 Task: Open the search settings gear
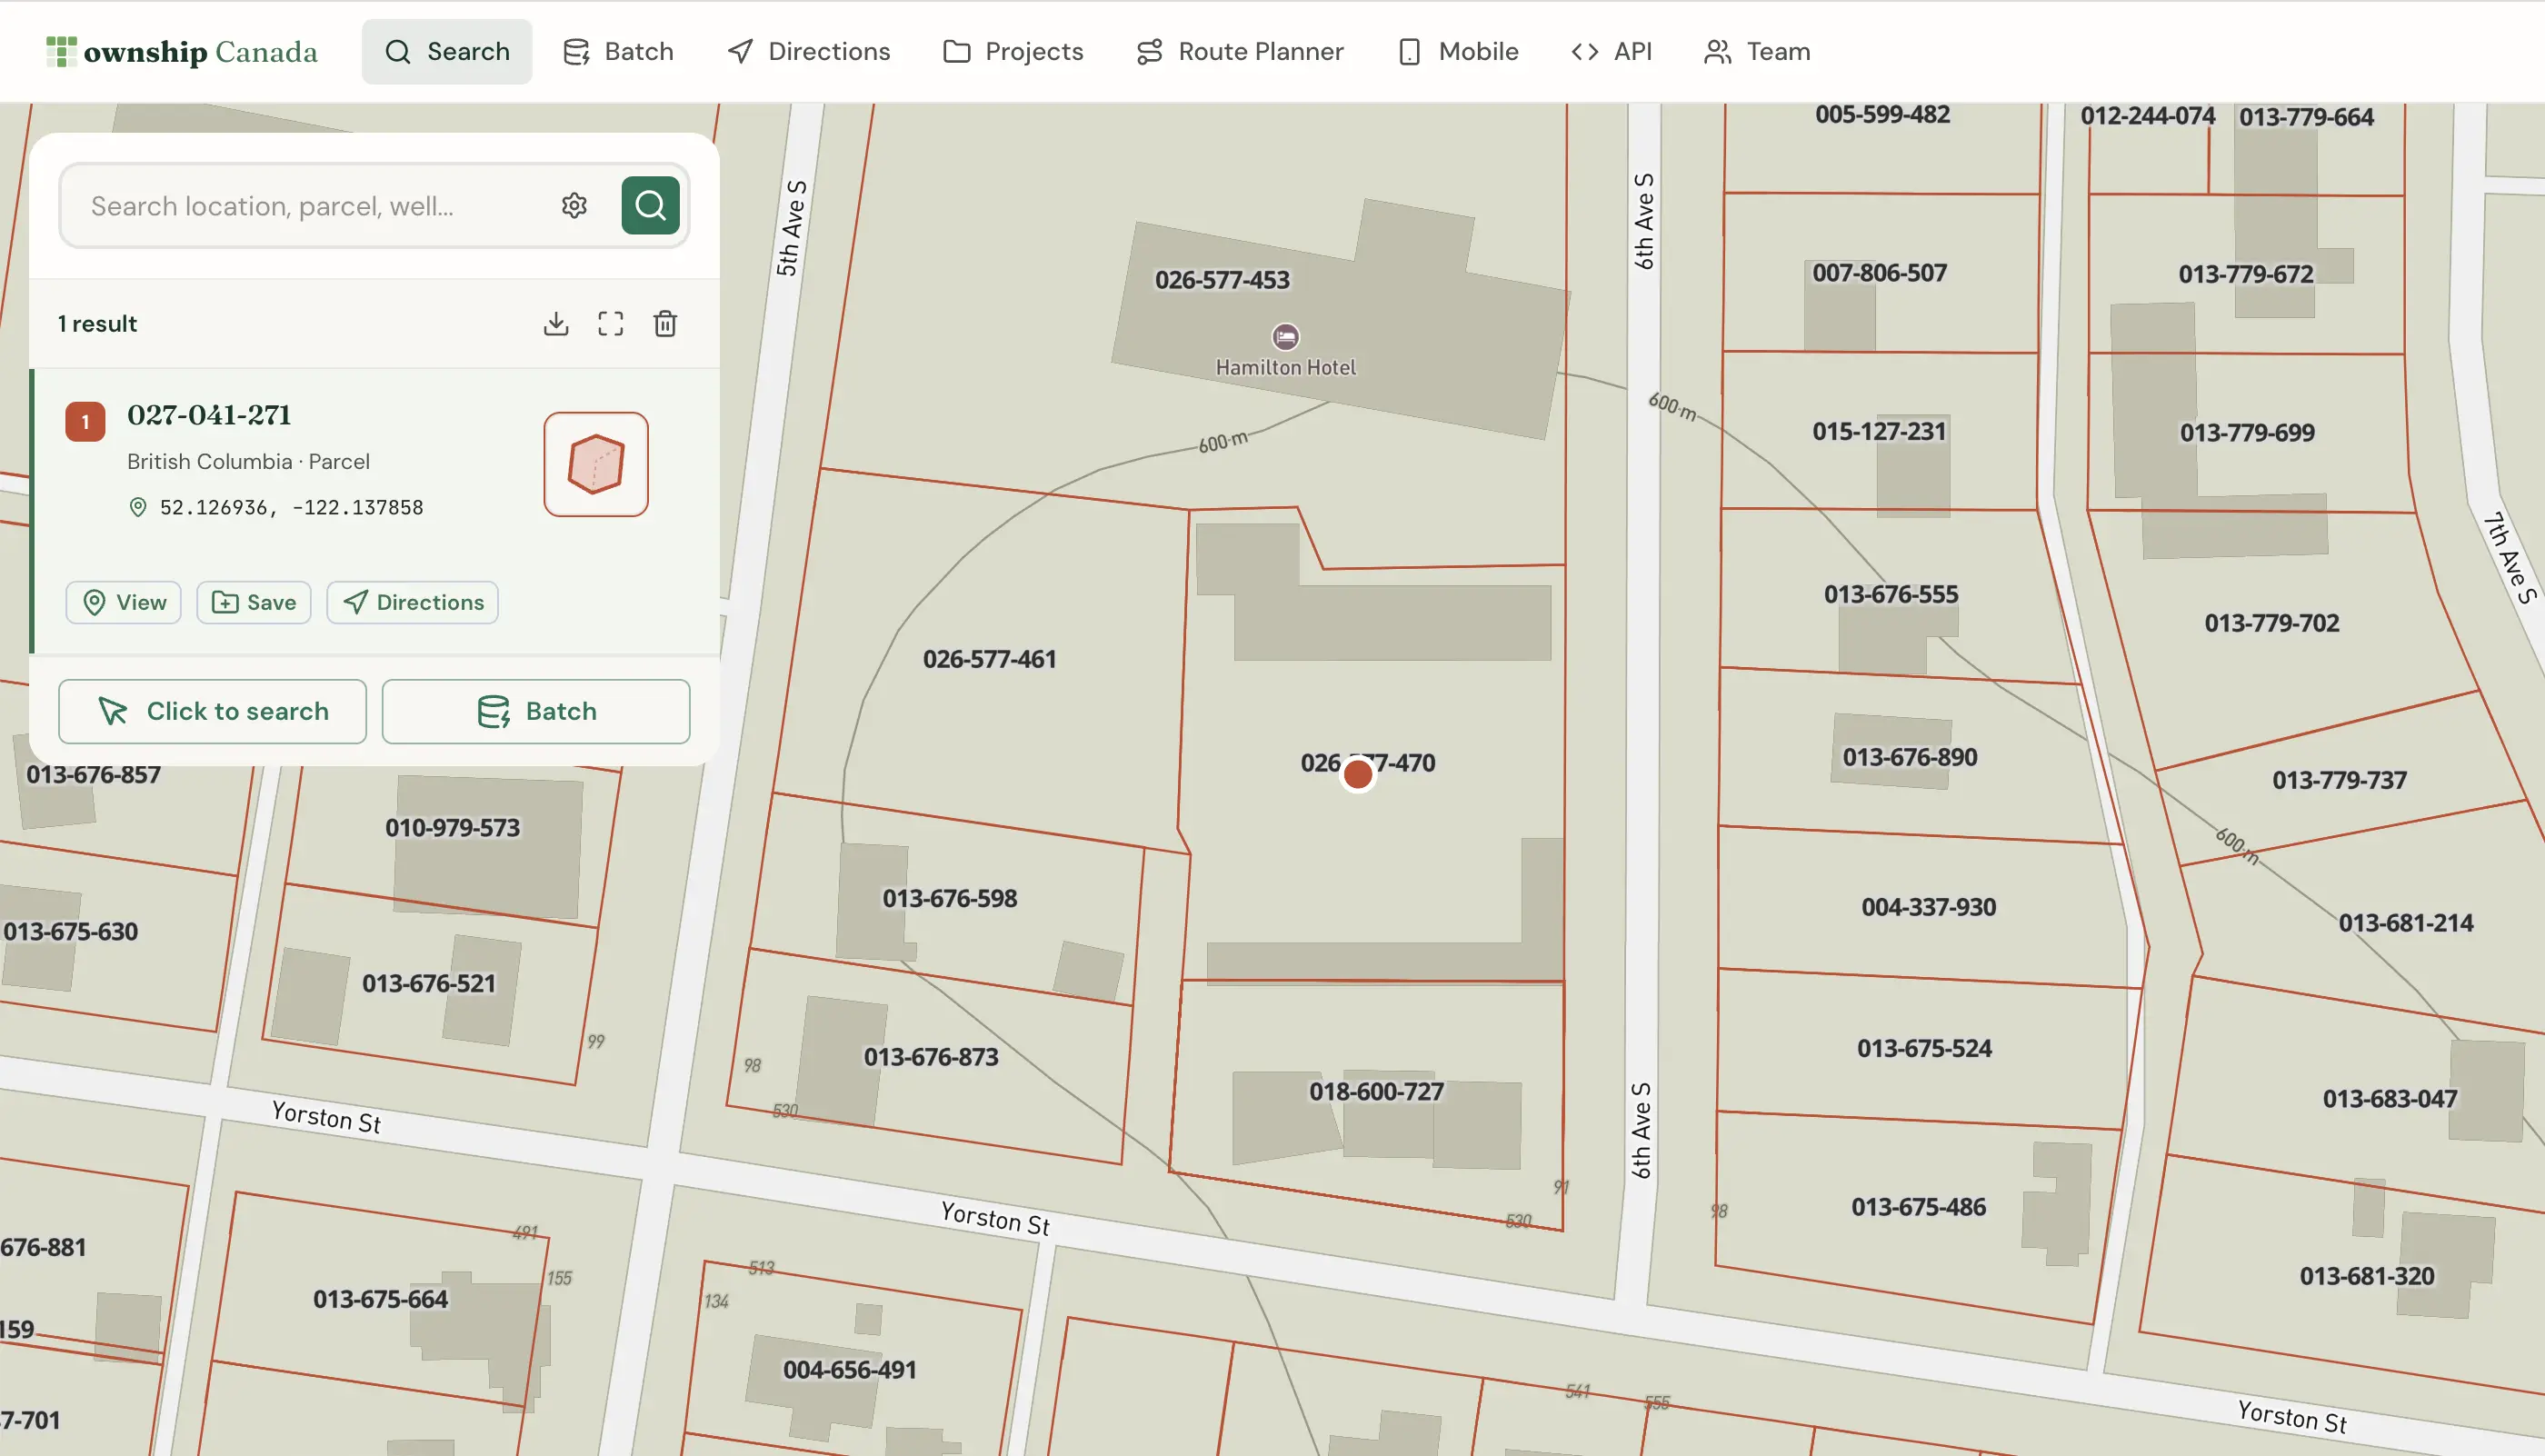coord(575,205)
